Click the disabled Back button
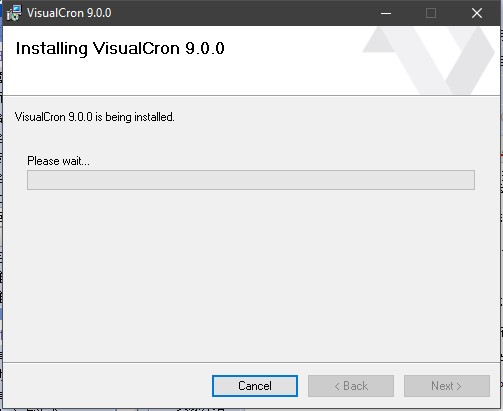 351,386
